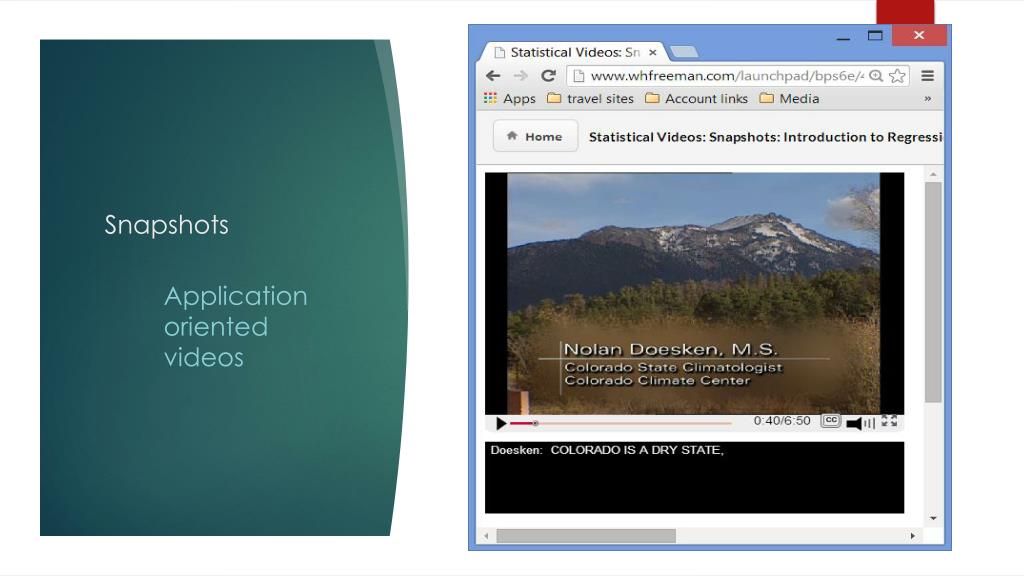Click the vertical scrollbar thumb
Screen dimensions: 1024x576
(933, 292)
